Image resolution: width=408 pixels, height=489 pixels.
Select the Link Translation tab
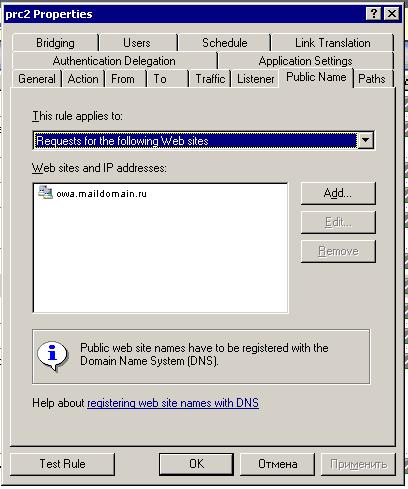[332, 43]
